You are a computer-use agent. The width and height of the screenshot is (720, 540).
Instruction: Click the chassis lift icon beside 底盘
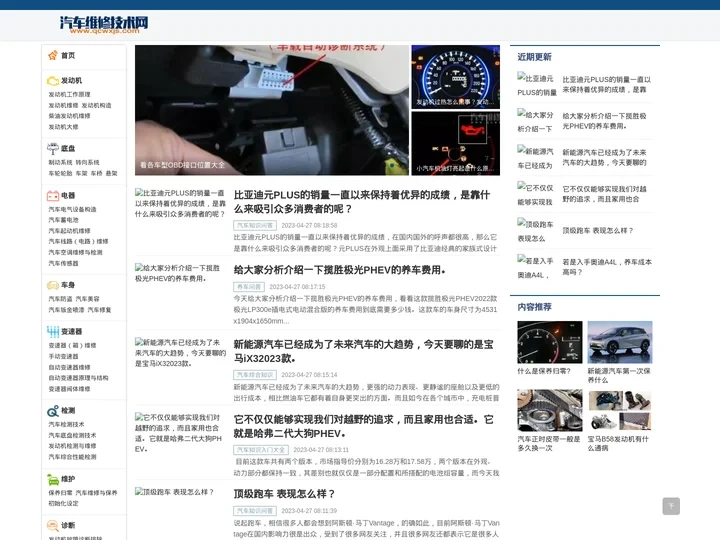click(x=53, y=148)
